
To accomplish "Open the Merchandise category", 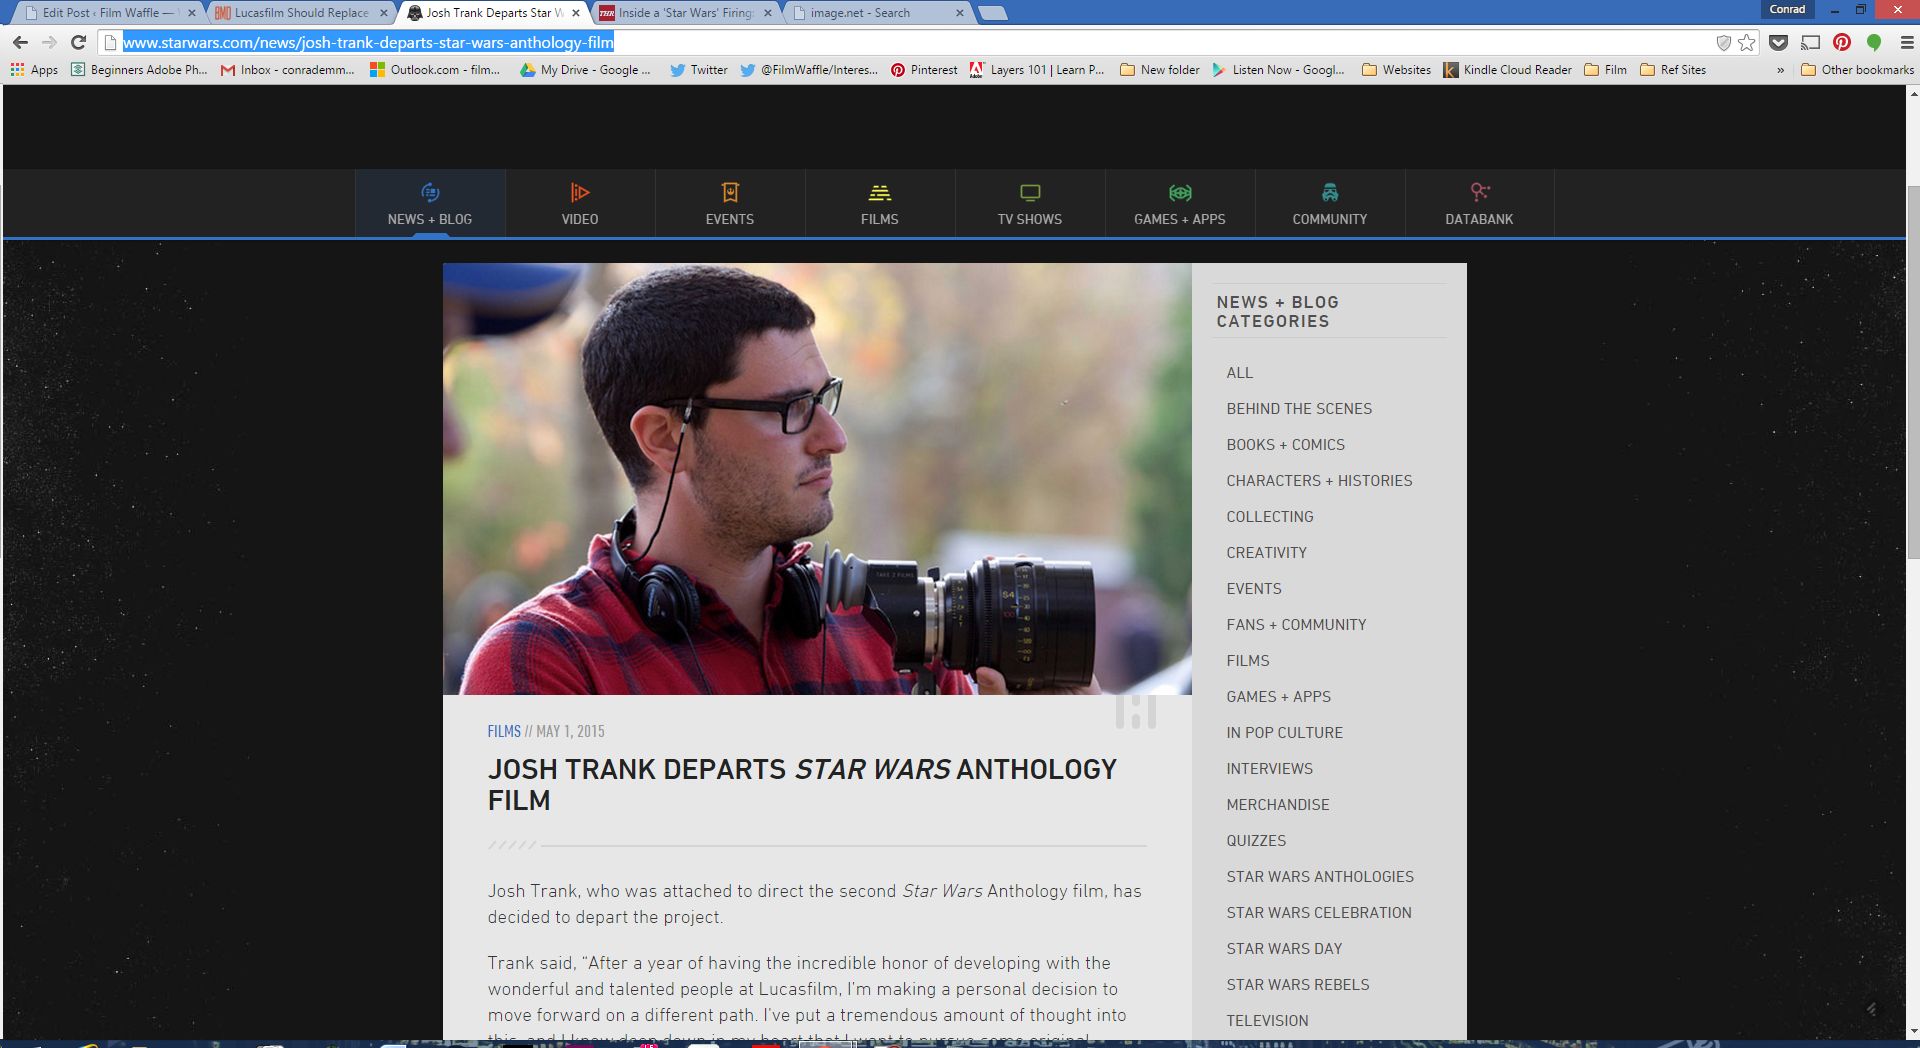I will [x=1278, y=805].
